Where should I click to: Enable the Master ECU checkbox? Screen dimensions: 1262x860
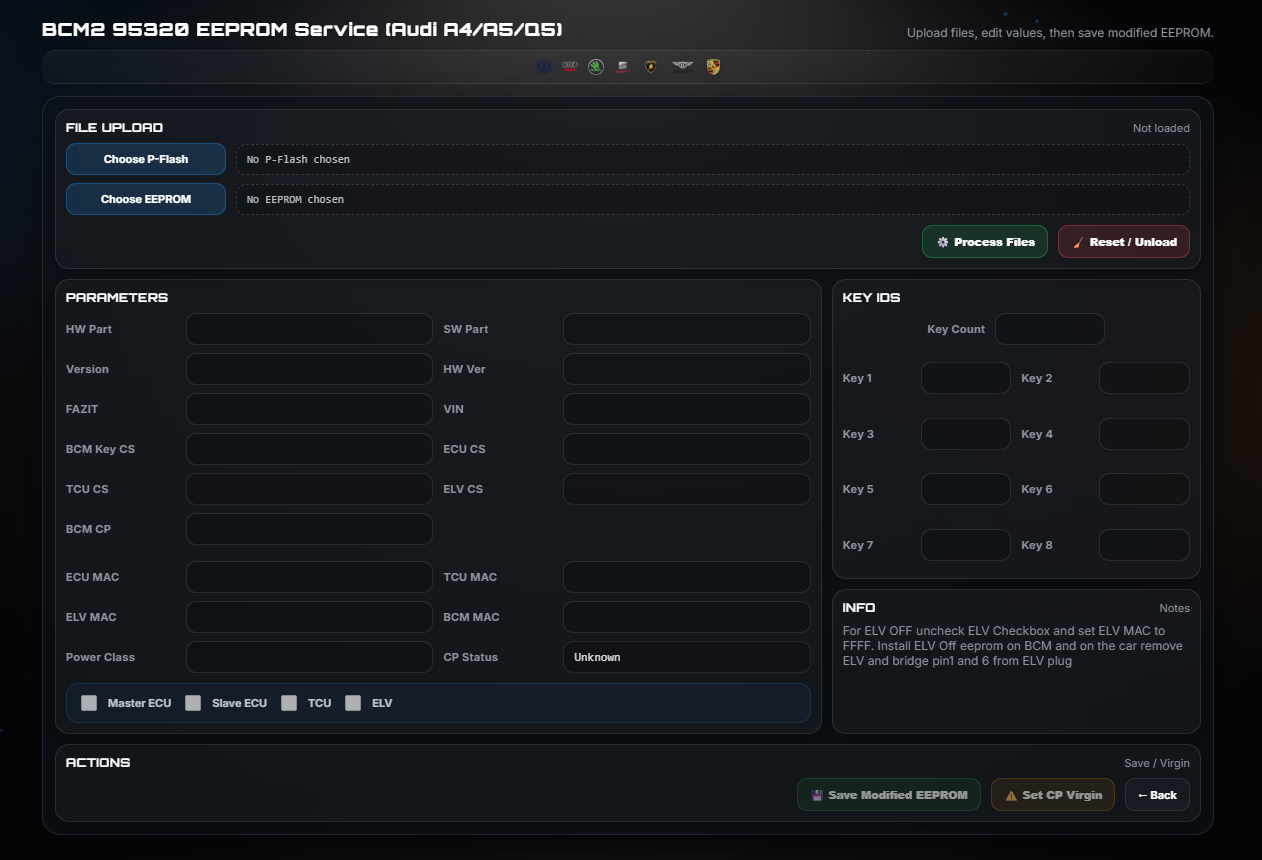pos(89,703)
